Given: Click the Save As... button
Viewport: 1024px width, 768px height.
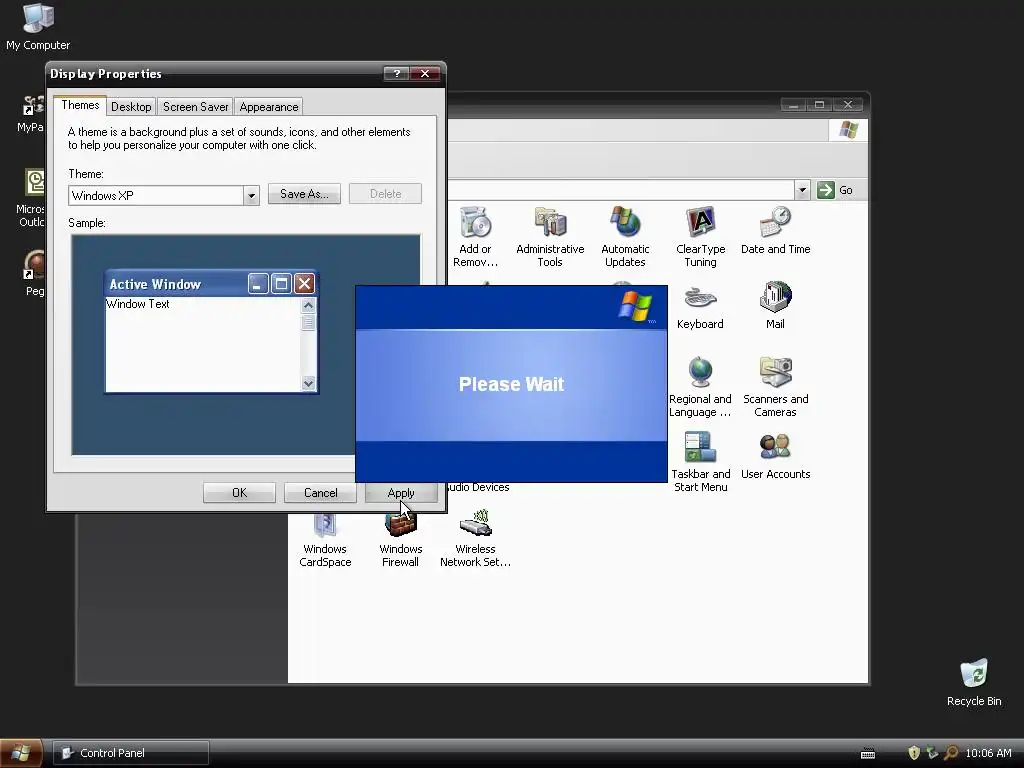Looking at the screenshot, I should (x=304, y=194).
